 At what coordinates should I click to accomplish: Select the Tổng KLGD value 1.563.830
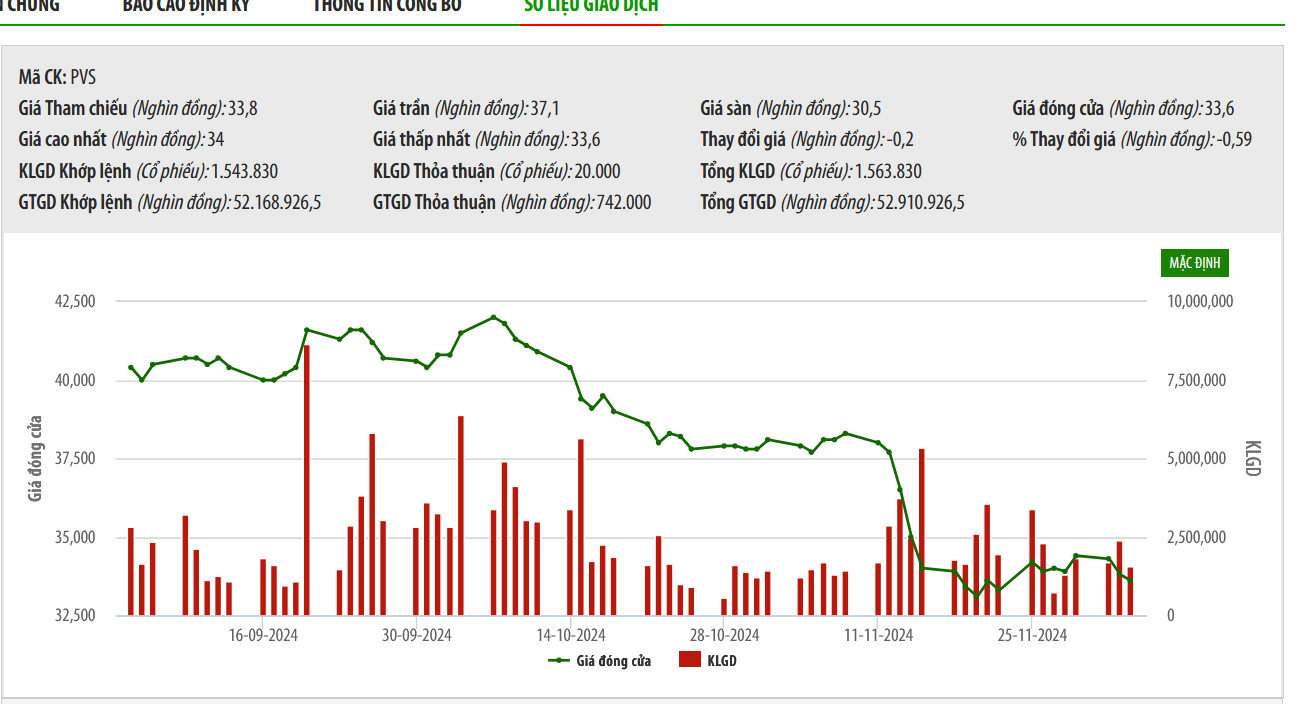click(889, 170)
